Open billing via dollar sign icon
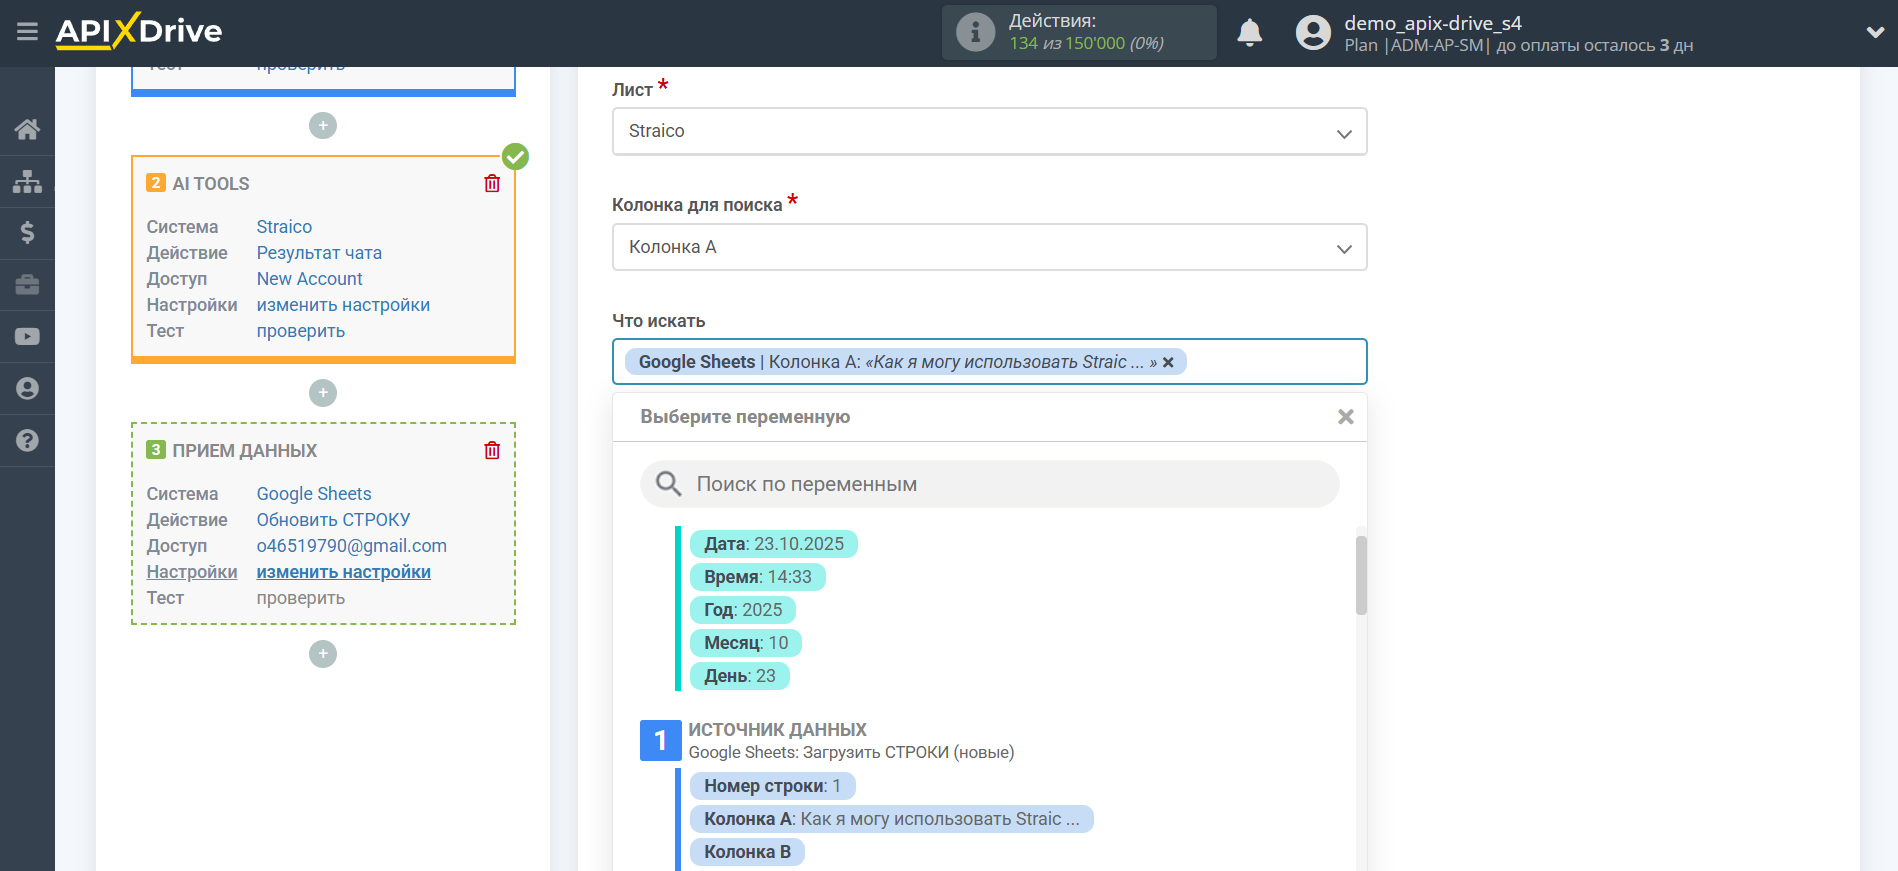Viewport: 1898px width, 871px height. point(27,233)
